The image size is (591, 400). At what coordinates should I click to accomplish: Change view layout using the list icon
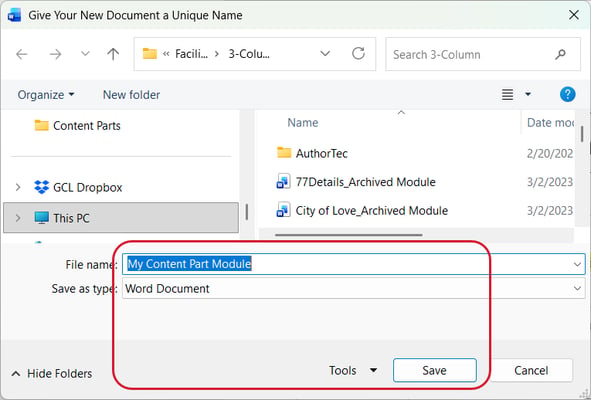coord(507,94)
